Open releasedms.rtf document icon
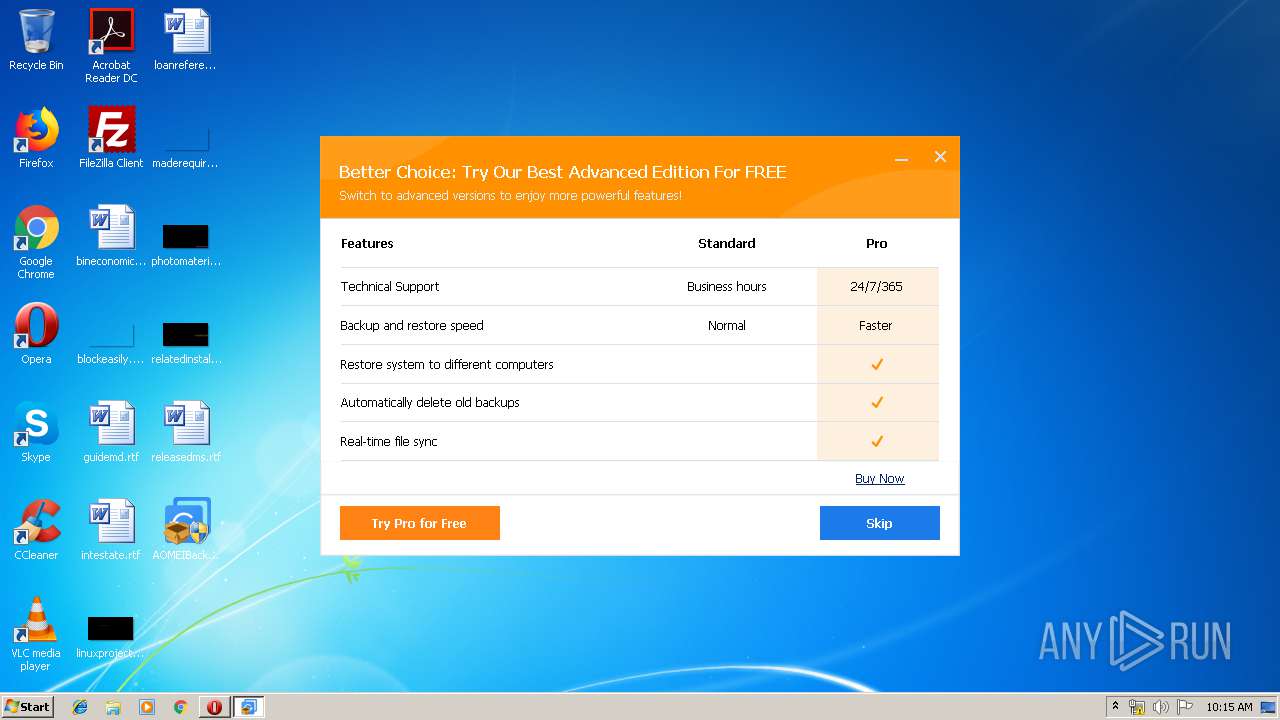Viewport: 1280px width, 720px height. (185, 432)
